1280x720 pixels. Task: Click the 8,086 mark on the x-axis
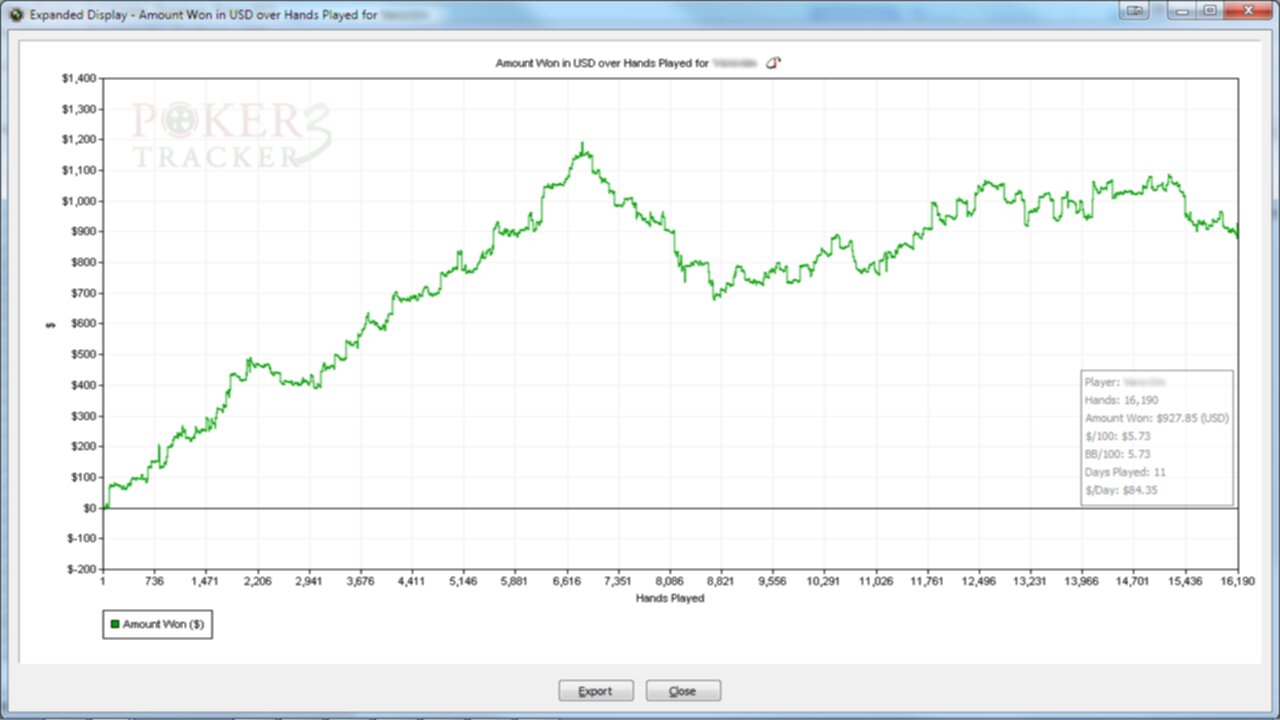click(669, 581)
